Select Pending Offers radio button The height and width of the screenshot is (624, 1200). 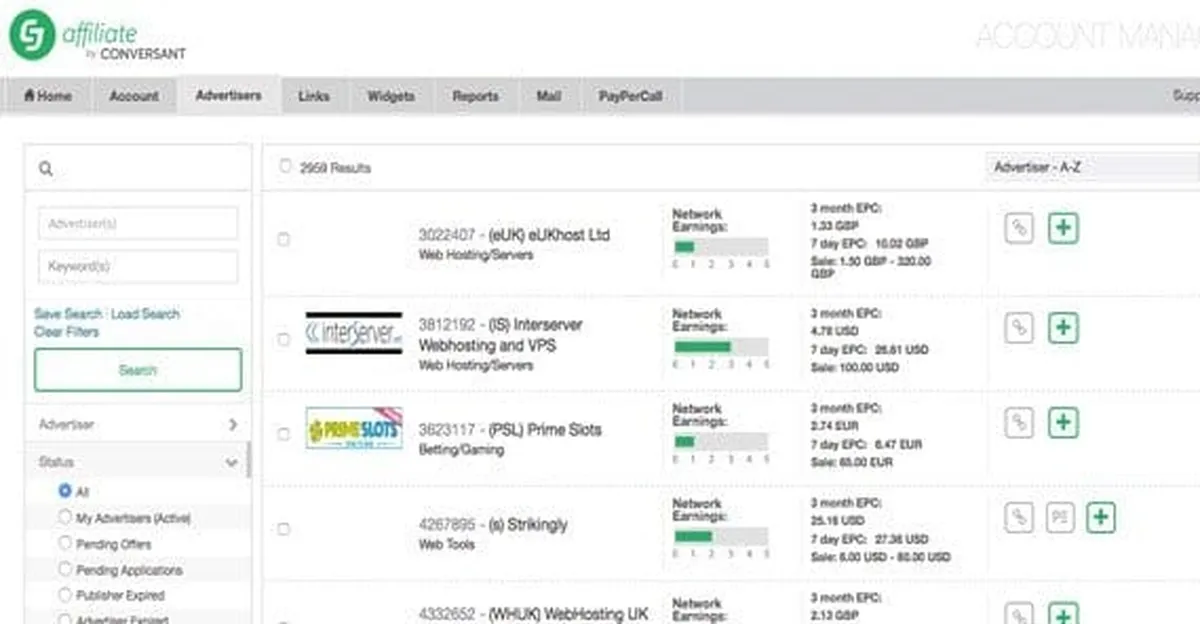point(65,543)
